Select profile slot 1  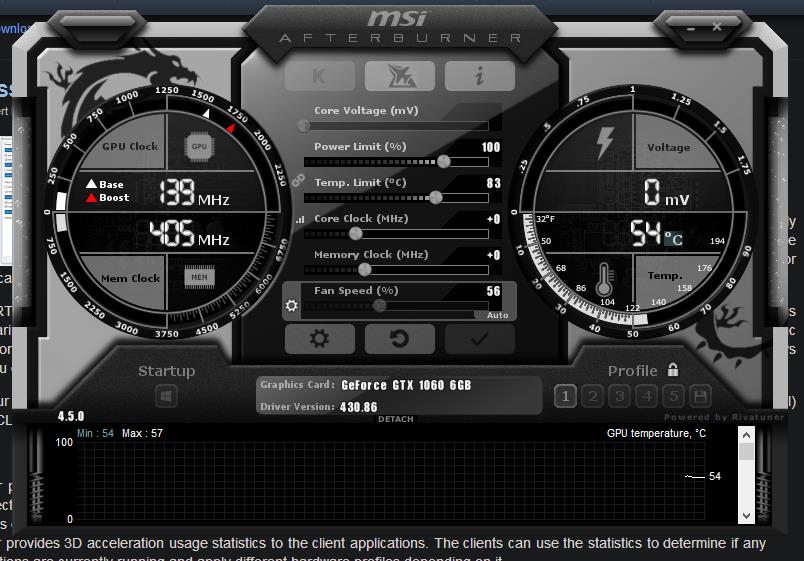click(566, 396)
